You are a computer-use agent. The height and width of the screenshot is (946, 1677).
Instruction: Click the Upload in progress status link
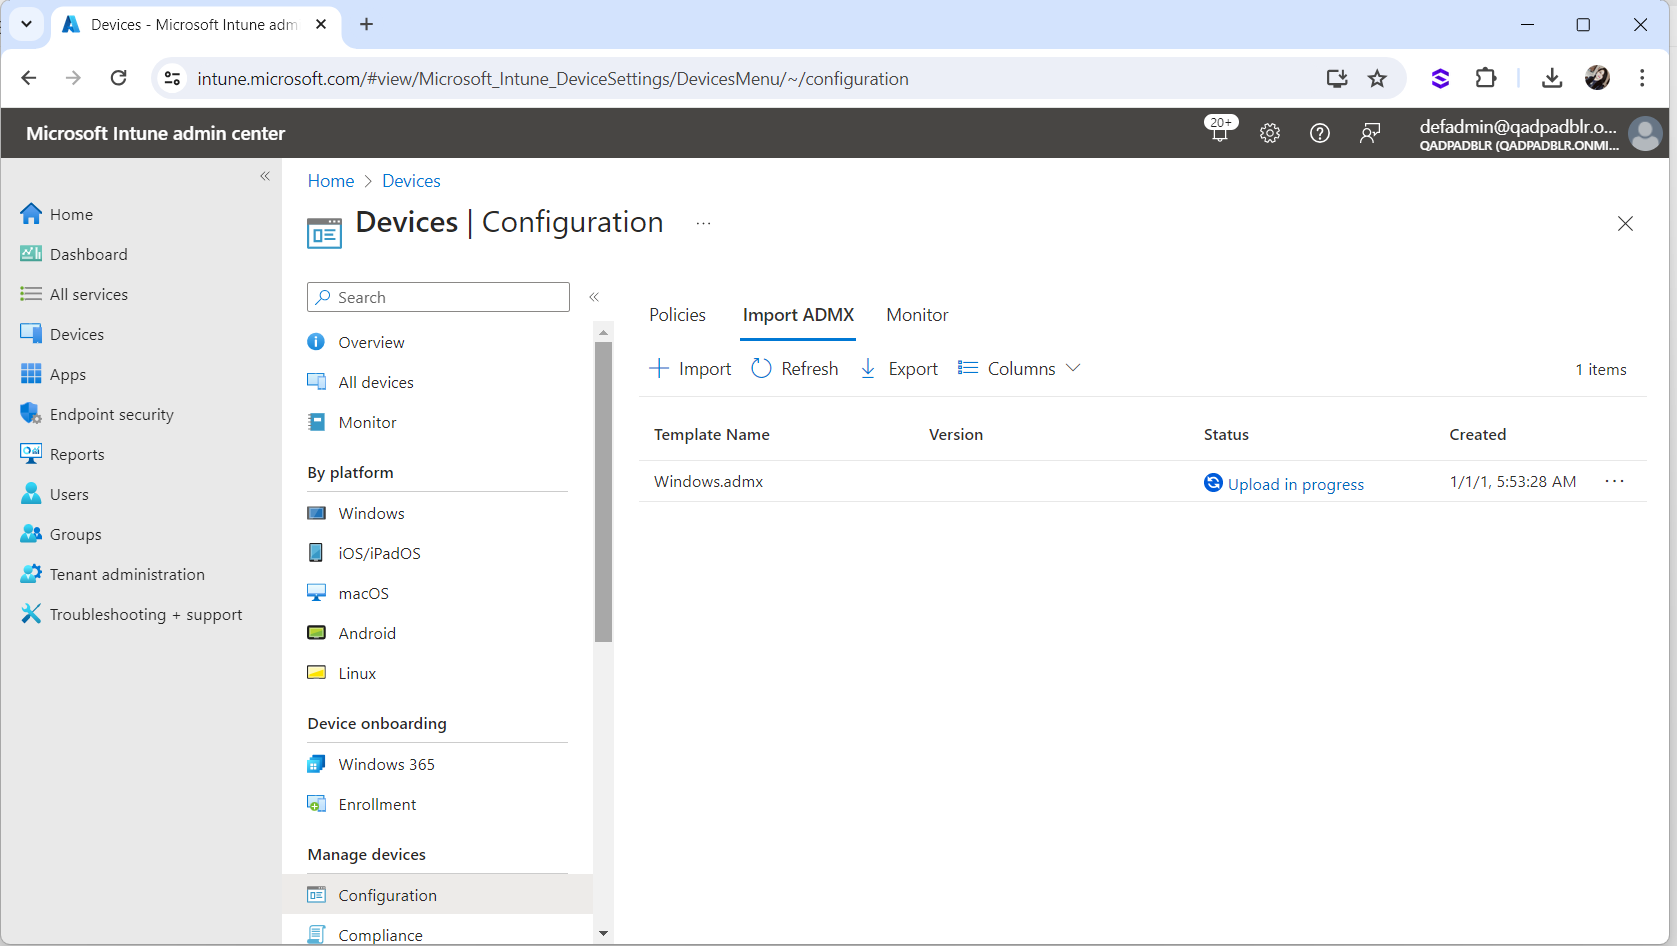coord(1295,484)
